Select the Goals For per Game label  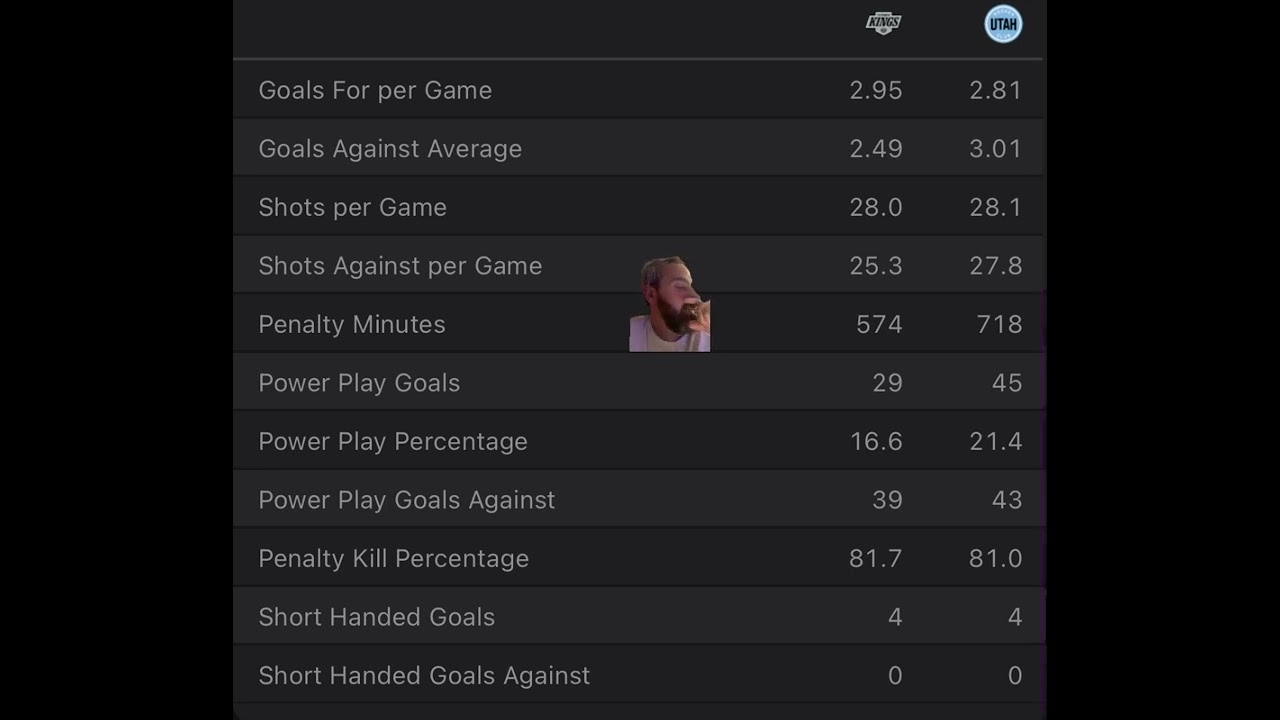(x=375, y=90)
